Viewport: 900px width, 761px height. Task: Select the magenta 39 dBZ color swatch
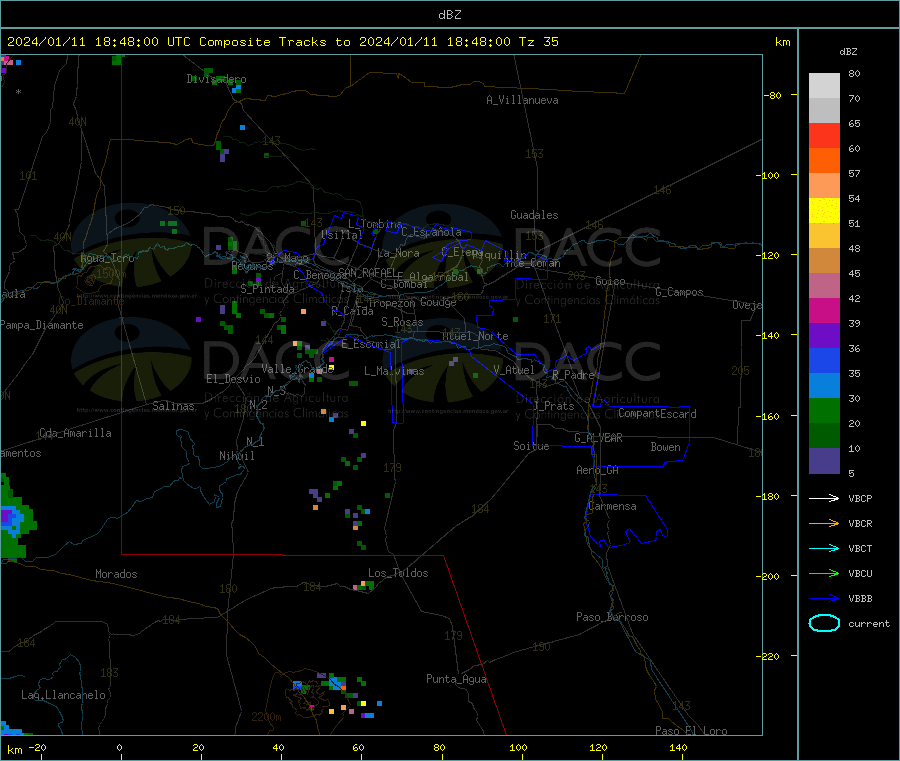824,310
